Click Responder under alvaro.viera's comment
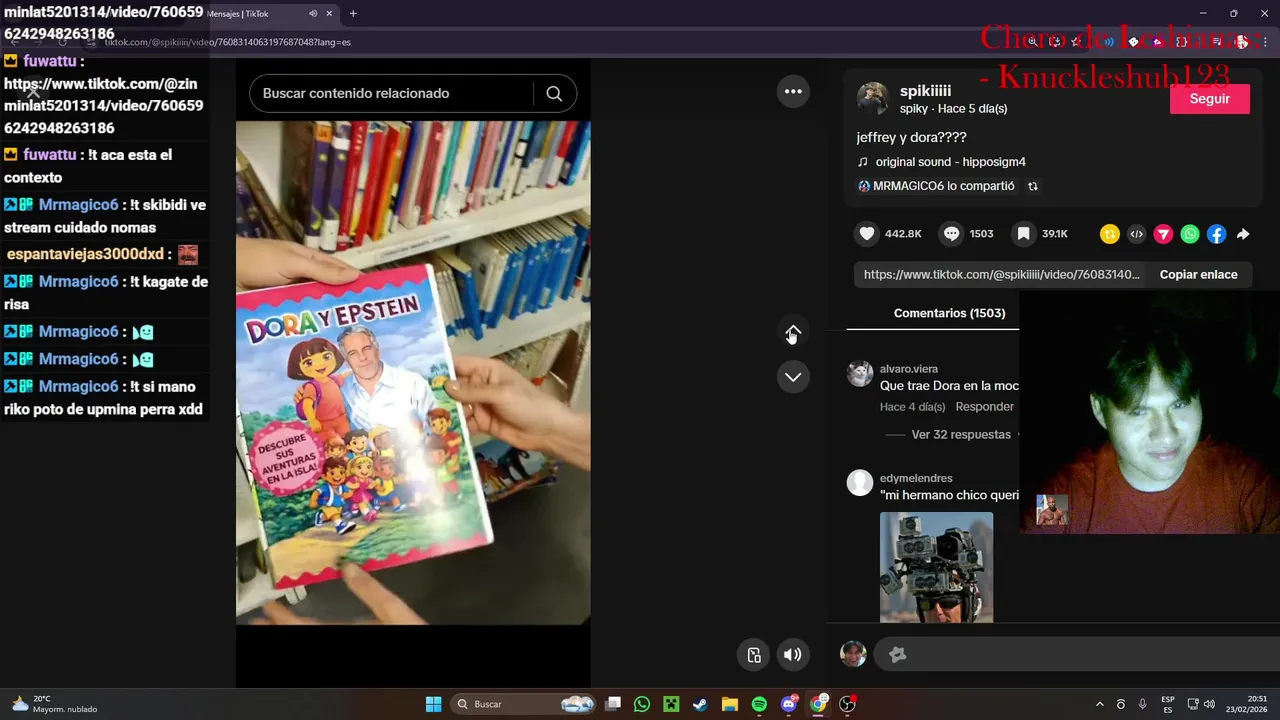Image resolution: width=1280 pixels, height=720 pixels. [x=984, y=407]
